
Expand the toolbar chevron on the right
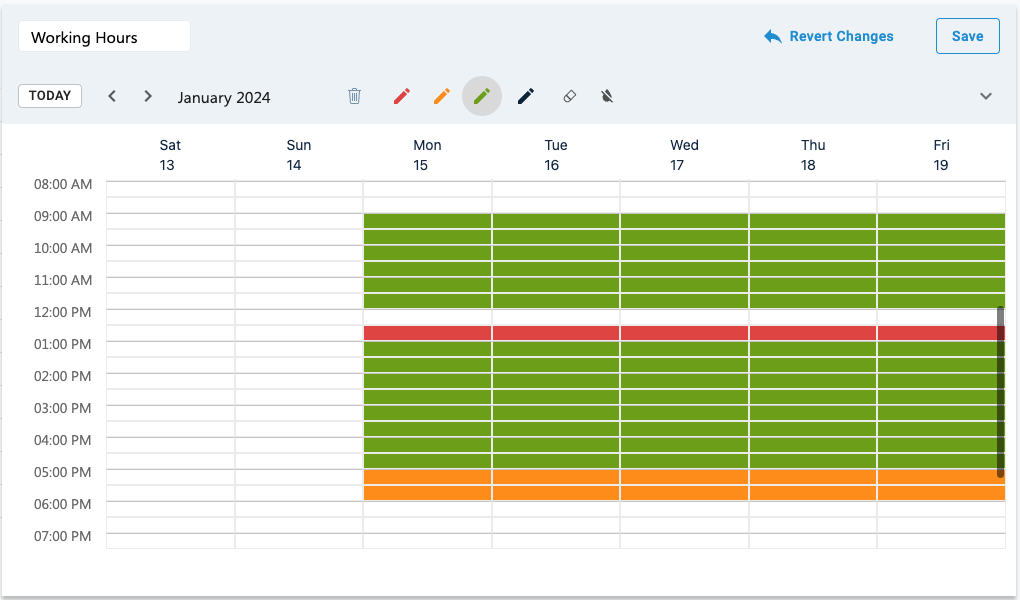(986, 96)
